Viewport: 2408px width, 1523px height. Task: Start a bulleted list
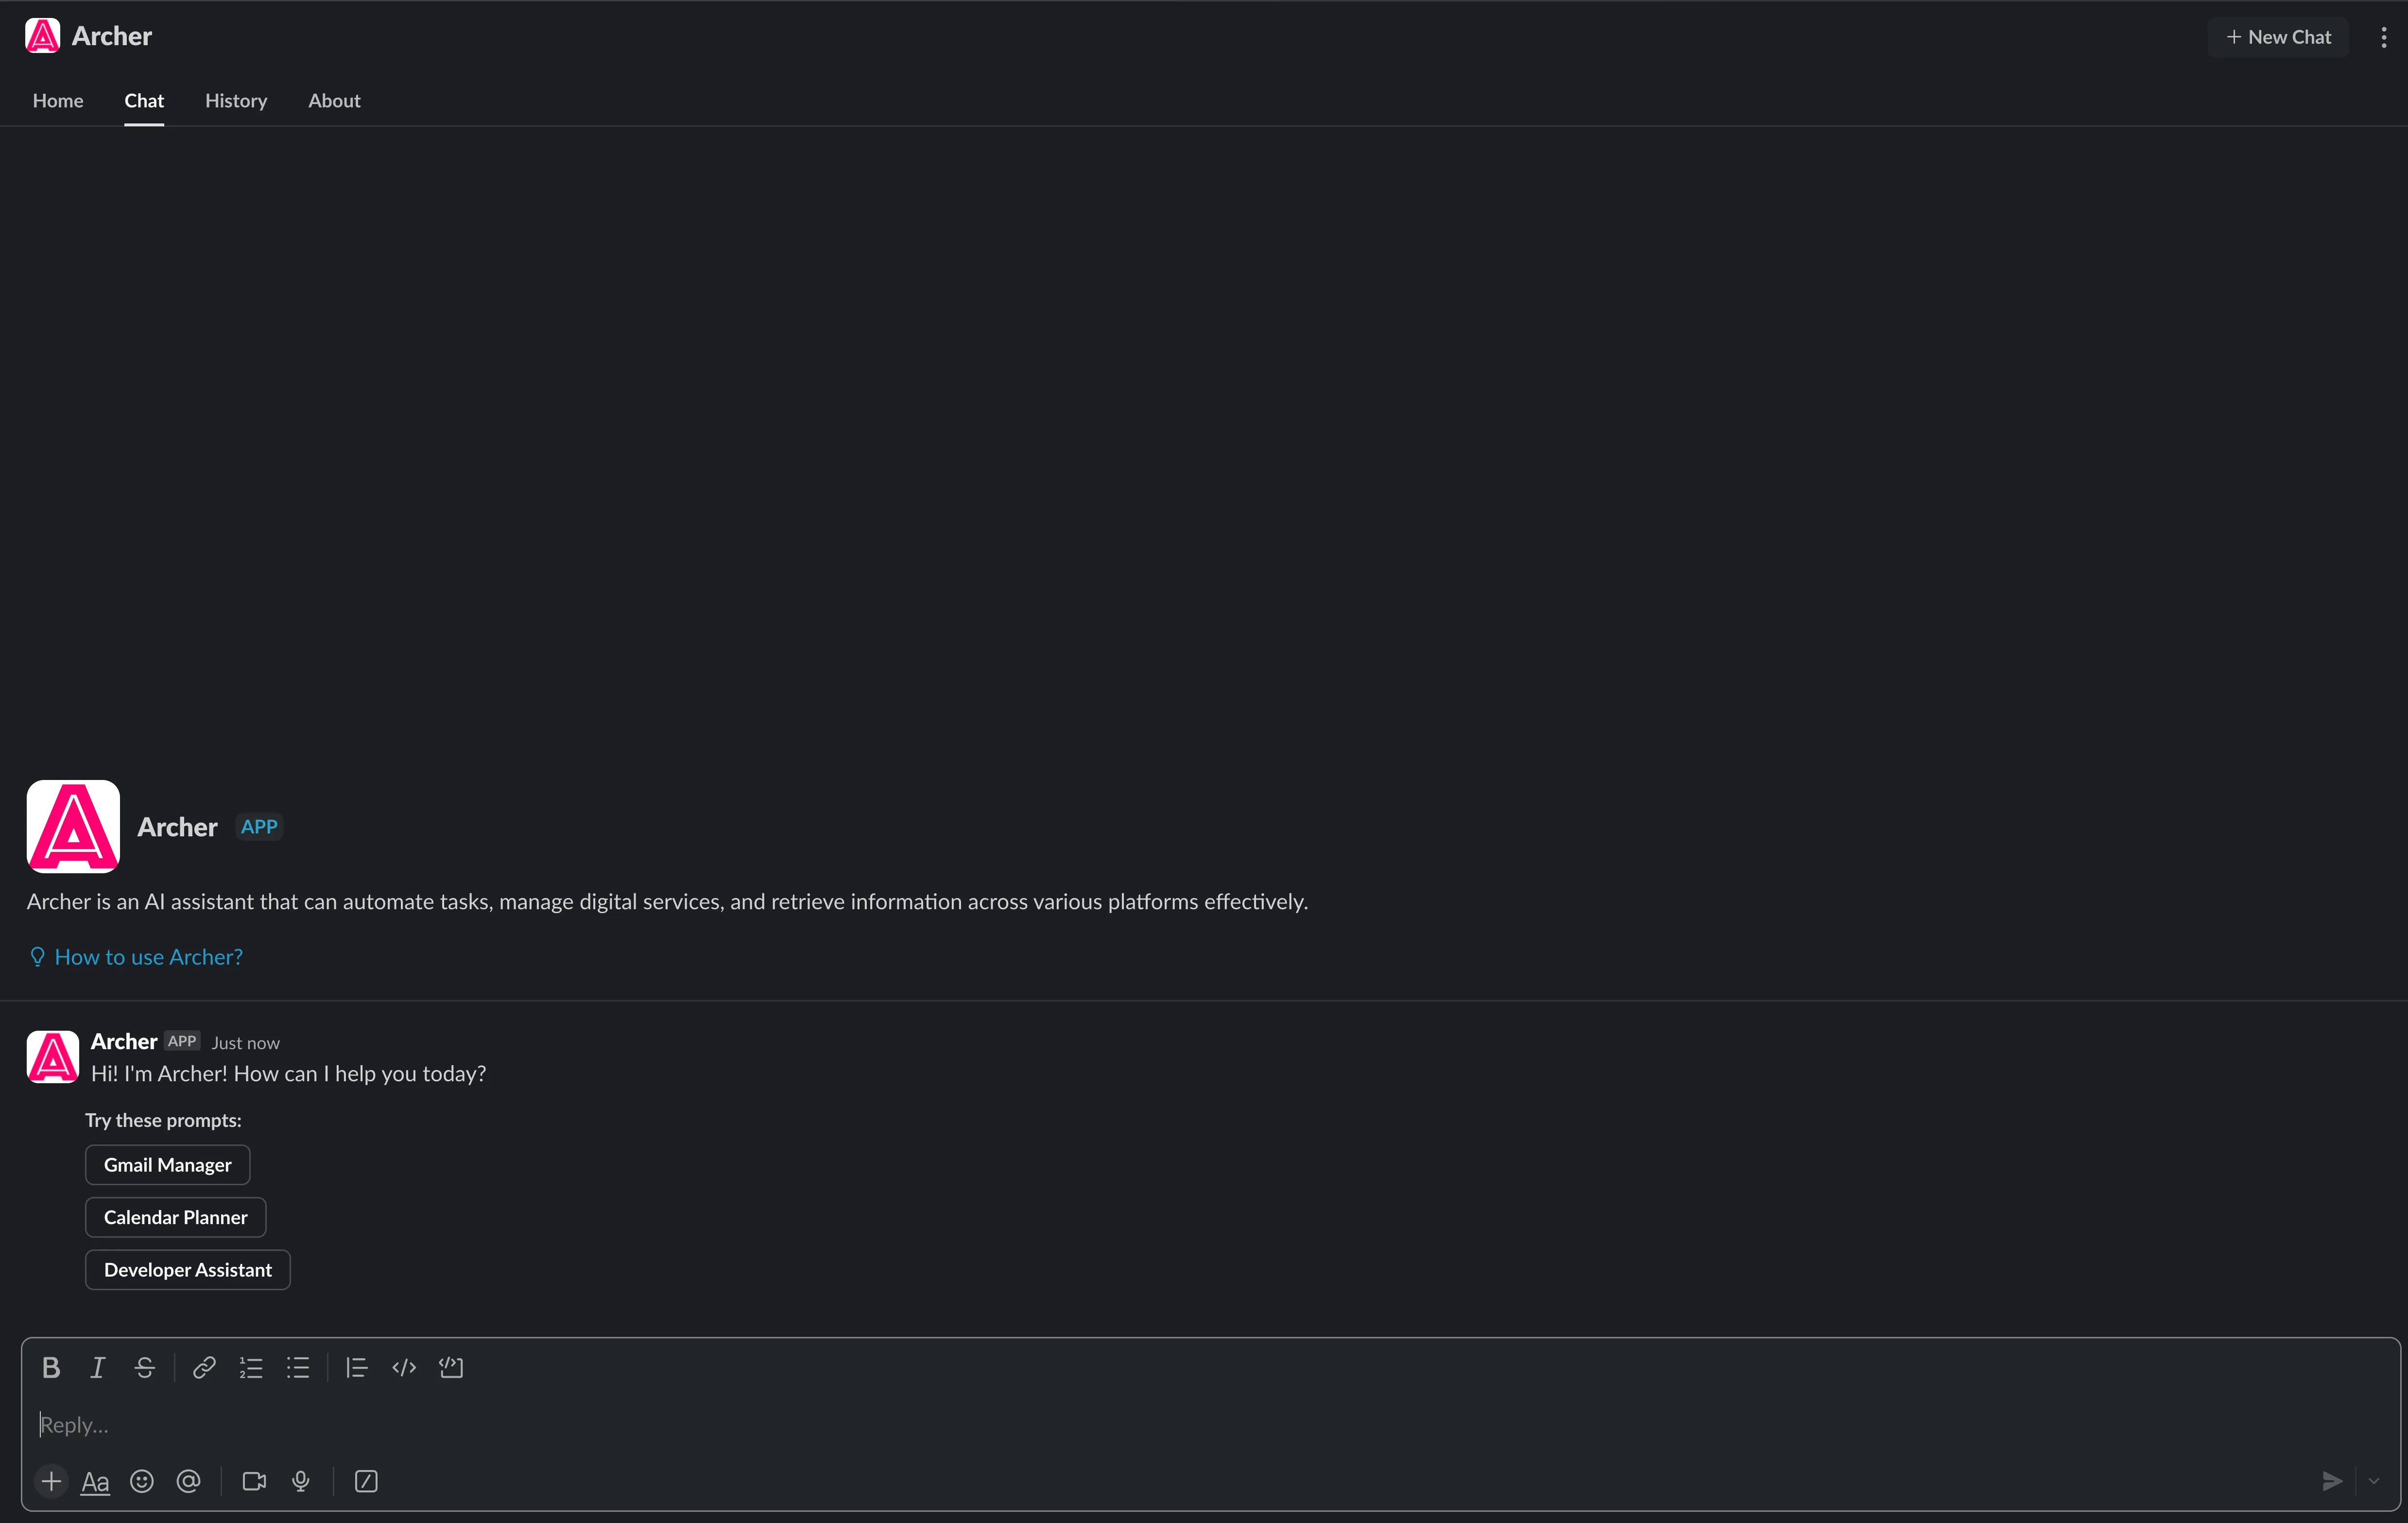point(298,1368)
